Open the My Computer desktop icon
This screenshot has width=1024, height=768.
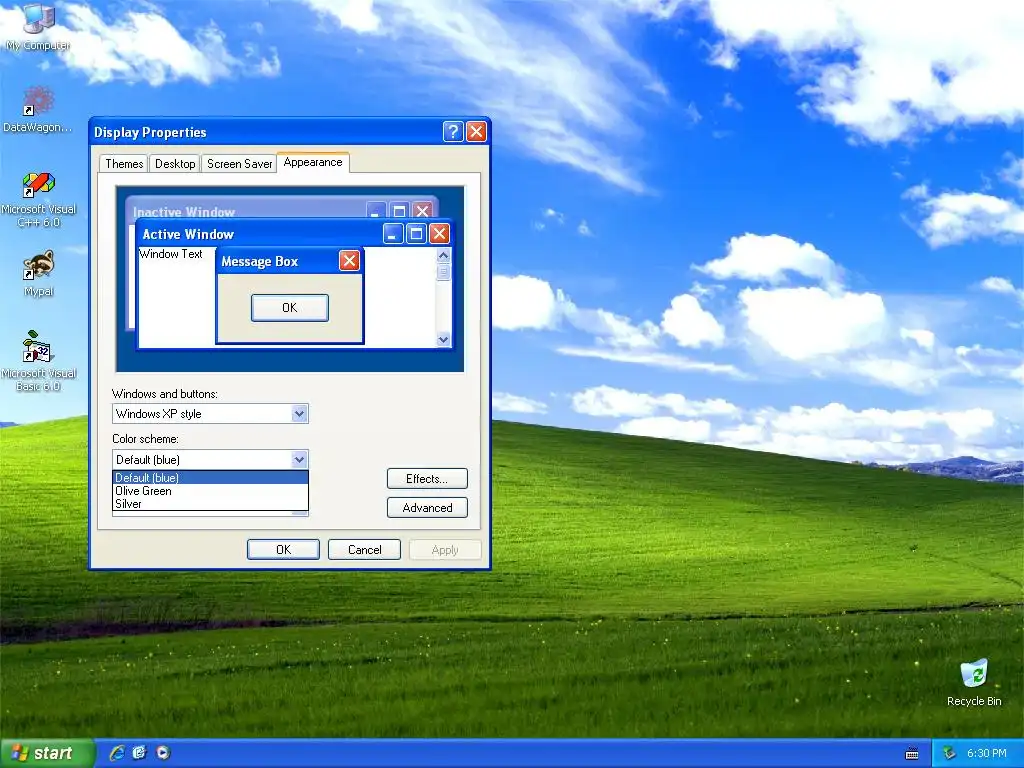(38, 26)
